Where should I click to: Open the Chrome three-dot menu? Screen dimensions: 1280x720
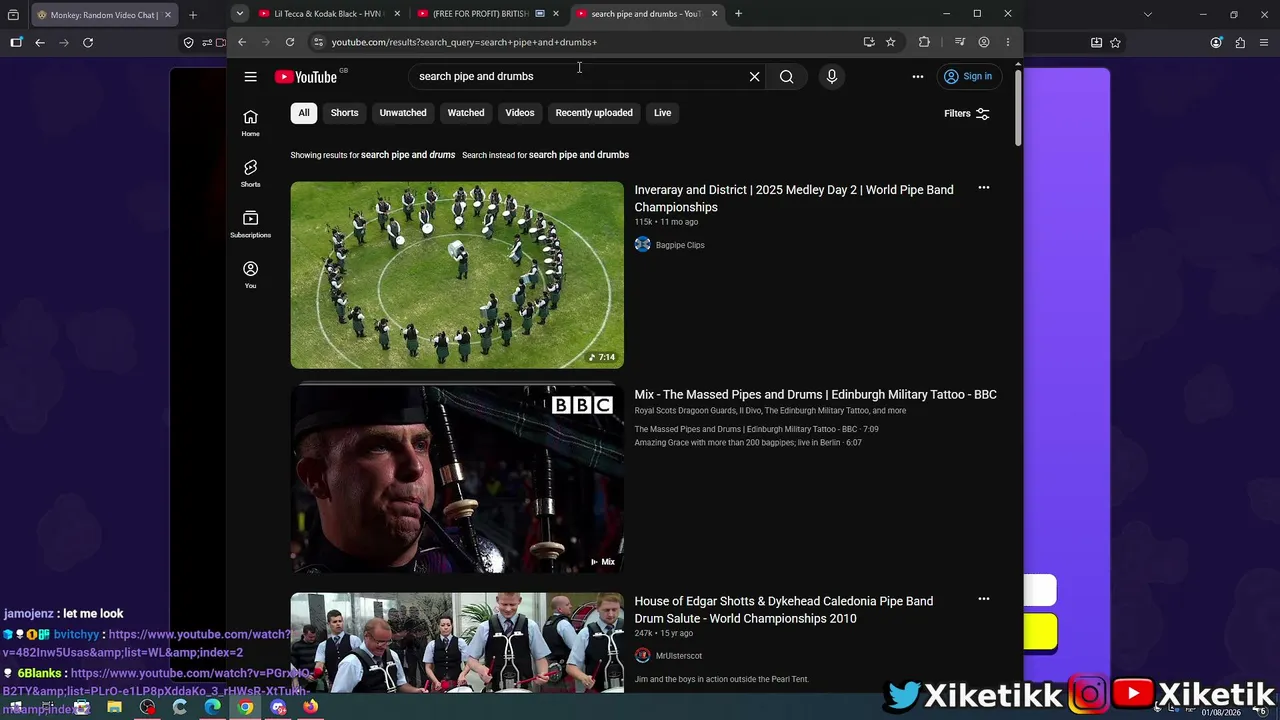coord(1008,42)
